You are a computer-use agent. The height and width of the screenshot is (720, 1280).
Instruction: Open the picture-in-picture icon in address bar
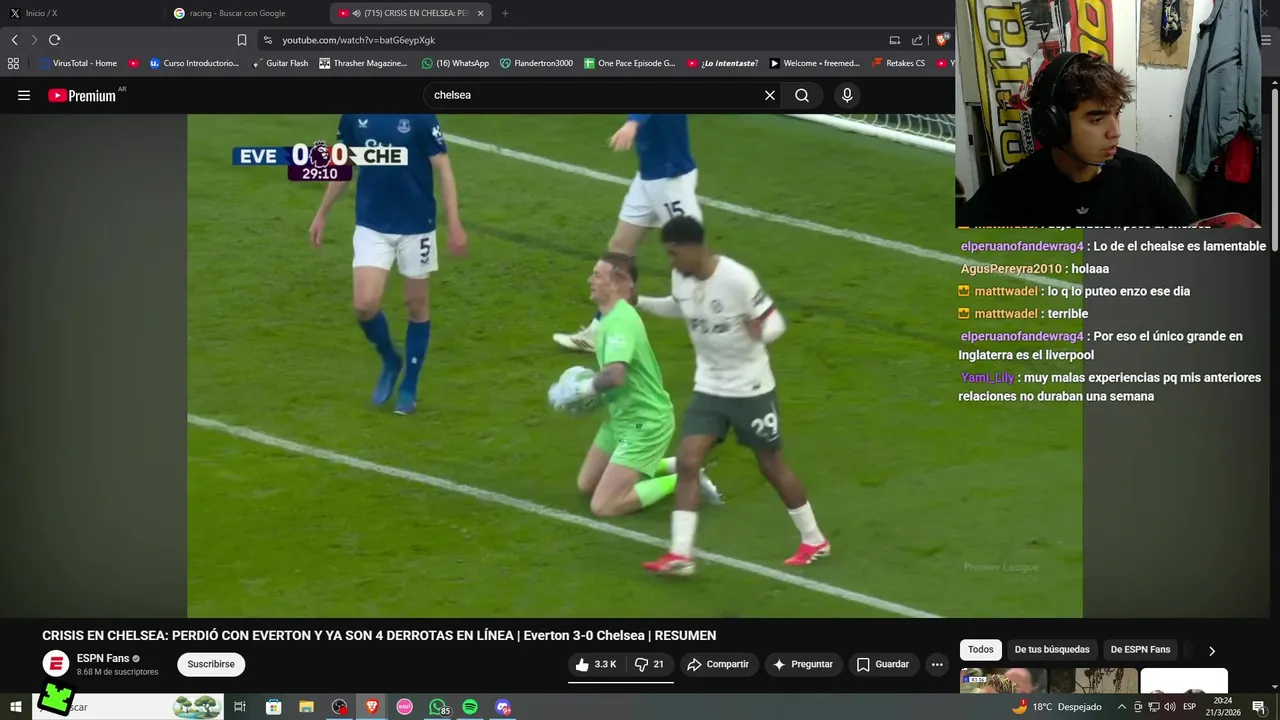coord(894,40)
